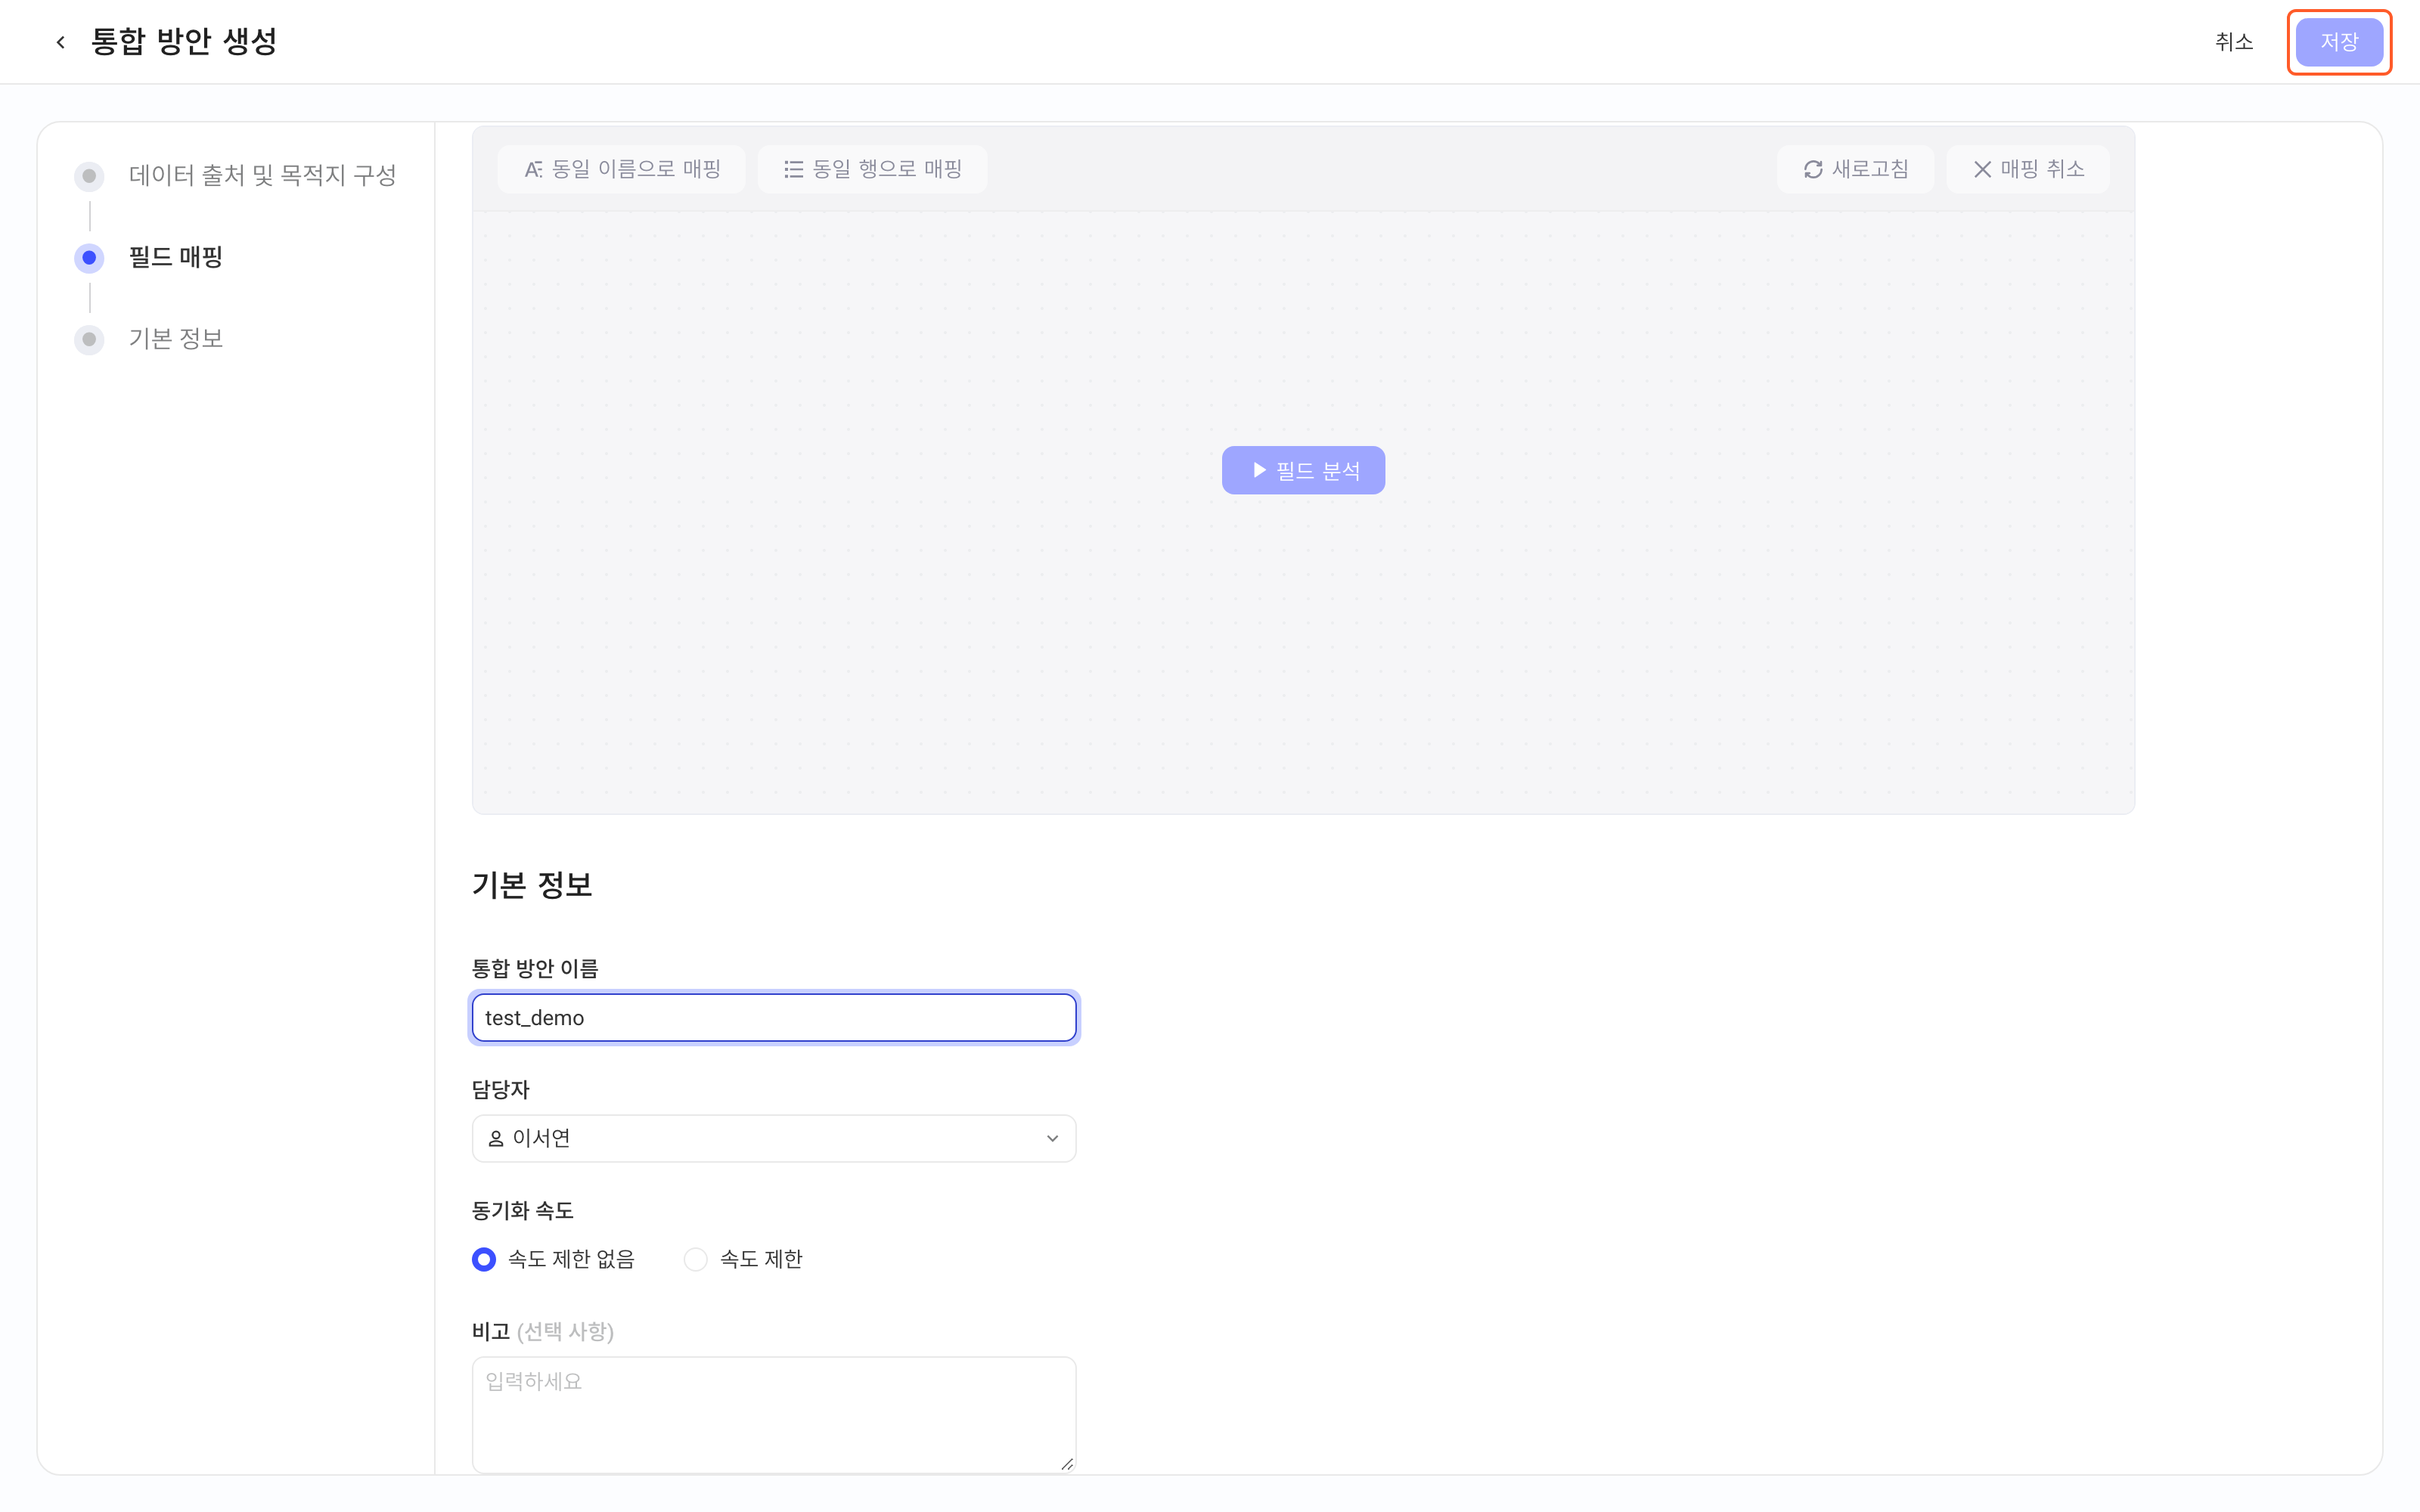Viewport: 2420px width, 1512px height.
Task: Click the step dot beside 데이터 출처 및 목적지 구성
Action: 89,176
